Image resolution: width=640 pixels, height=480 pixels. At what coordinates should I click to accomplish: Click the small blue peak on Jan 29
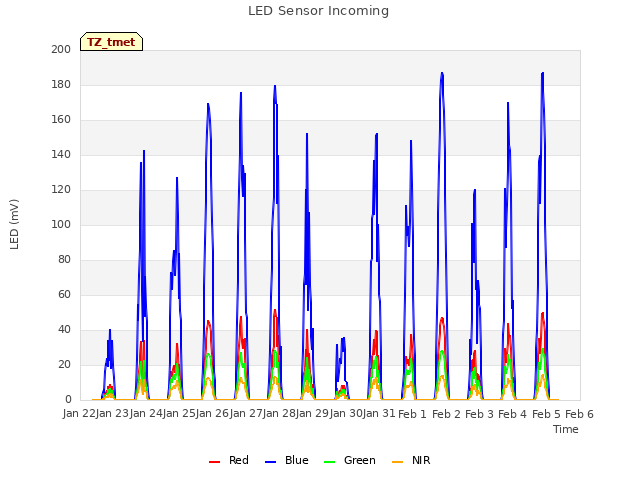click(x=343, y=338)
